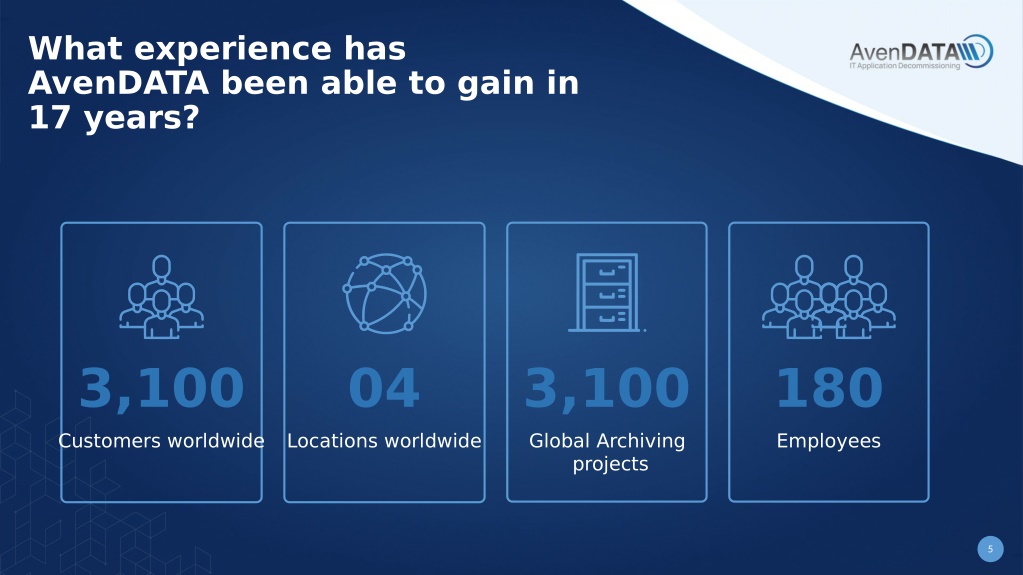Screen dimensions: 1023x575
Task: Select the Locations worldwide label
Action: (384, 441)
